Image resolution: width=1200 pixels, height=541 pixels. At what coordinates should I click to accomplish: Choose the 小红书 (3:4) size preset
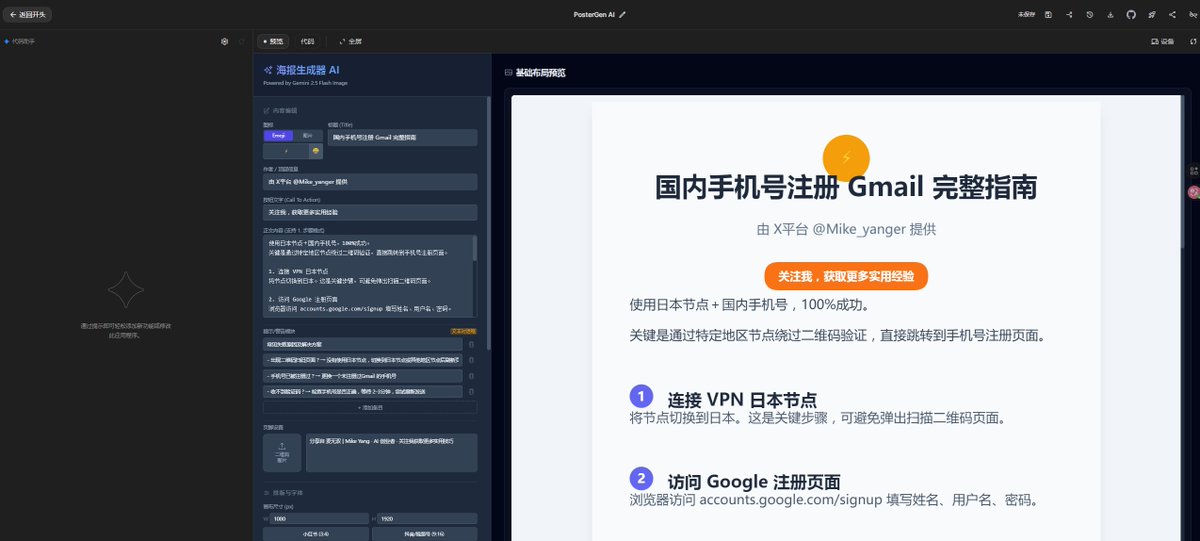[315, 534]
